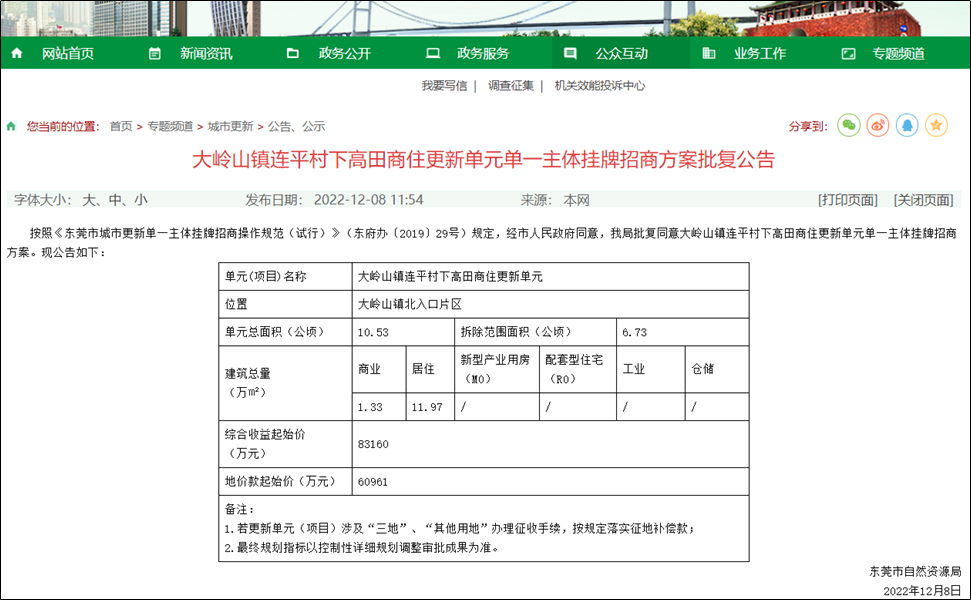Click the chat icon beside 公众互动
This screenshot has height=600, width=971.
[x=570, y=53]
